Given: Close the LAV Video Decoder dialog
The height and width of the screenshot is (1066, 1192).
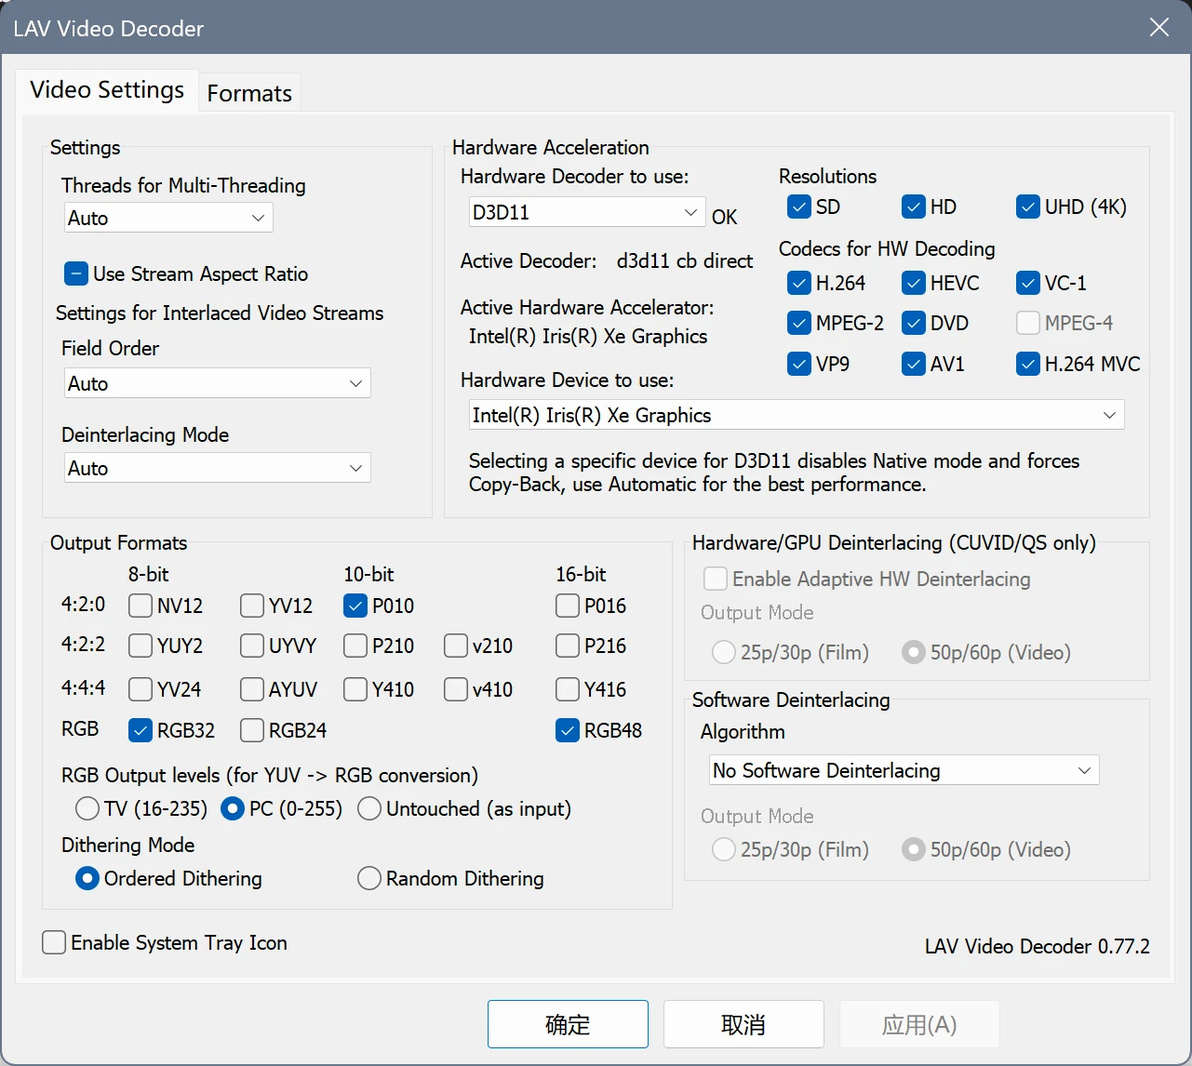Looking at the screenshot, I should click(1159, 27).
